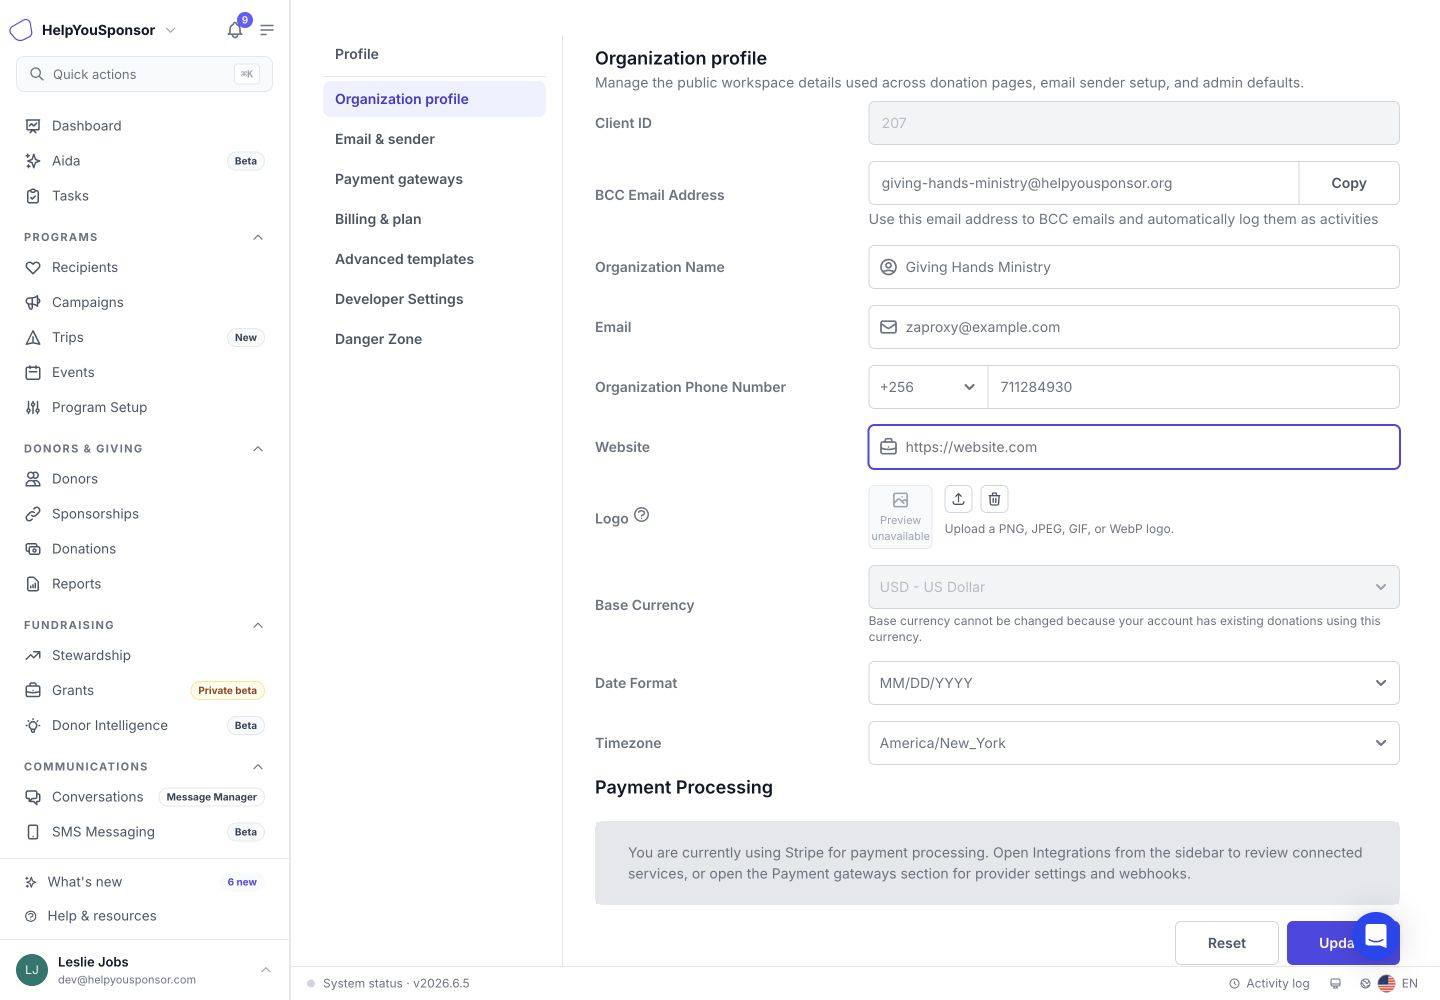1440x1000 pixels.
Task: Open the Campaigns page
Action: tap(144, 303)
